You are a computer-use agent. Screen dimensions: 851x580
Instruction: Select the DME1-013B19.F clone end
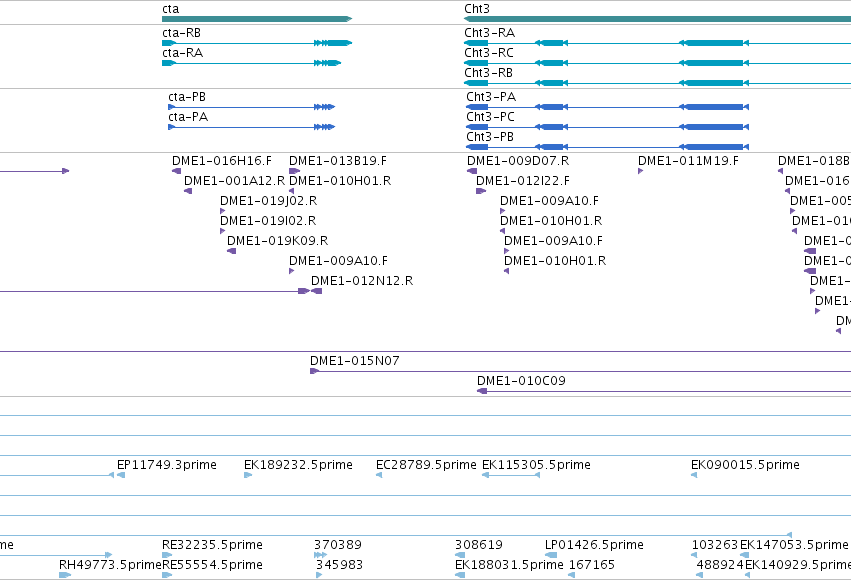pyautogui.click(x=294, y=171)
